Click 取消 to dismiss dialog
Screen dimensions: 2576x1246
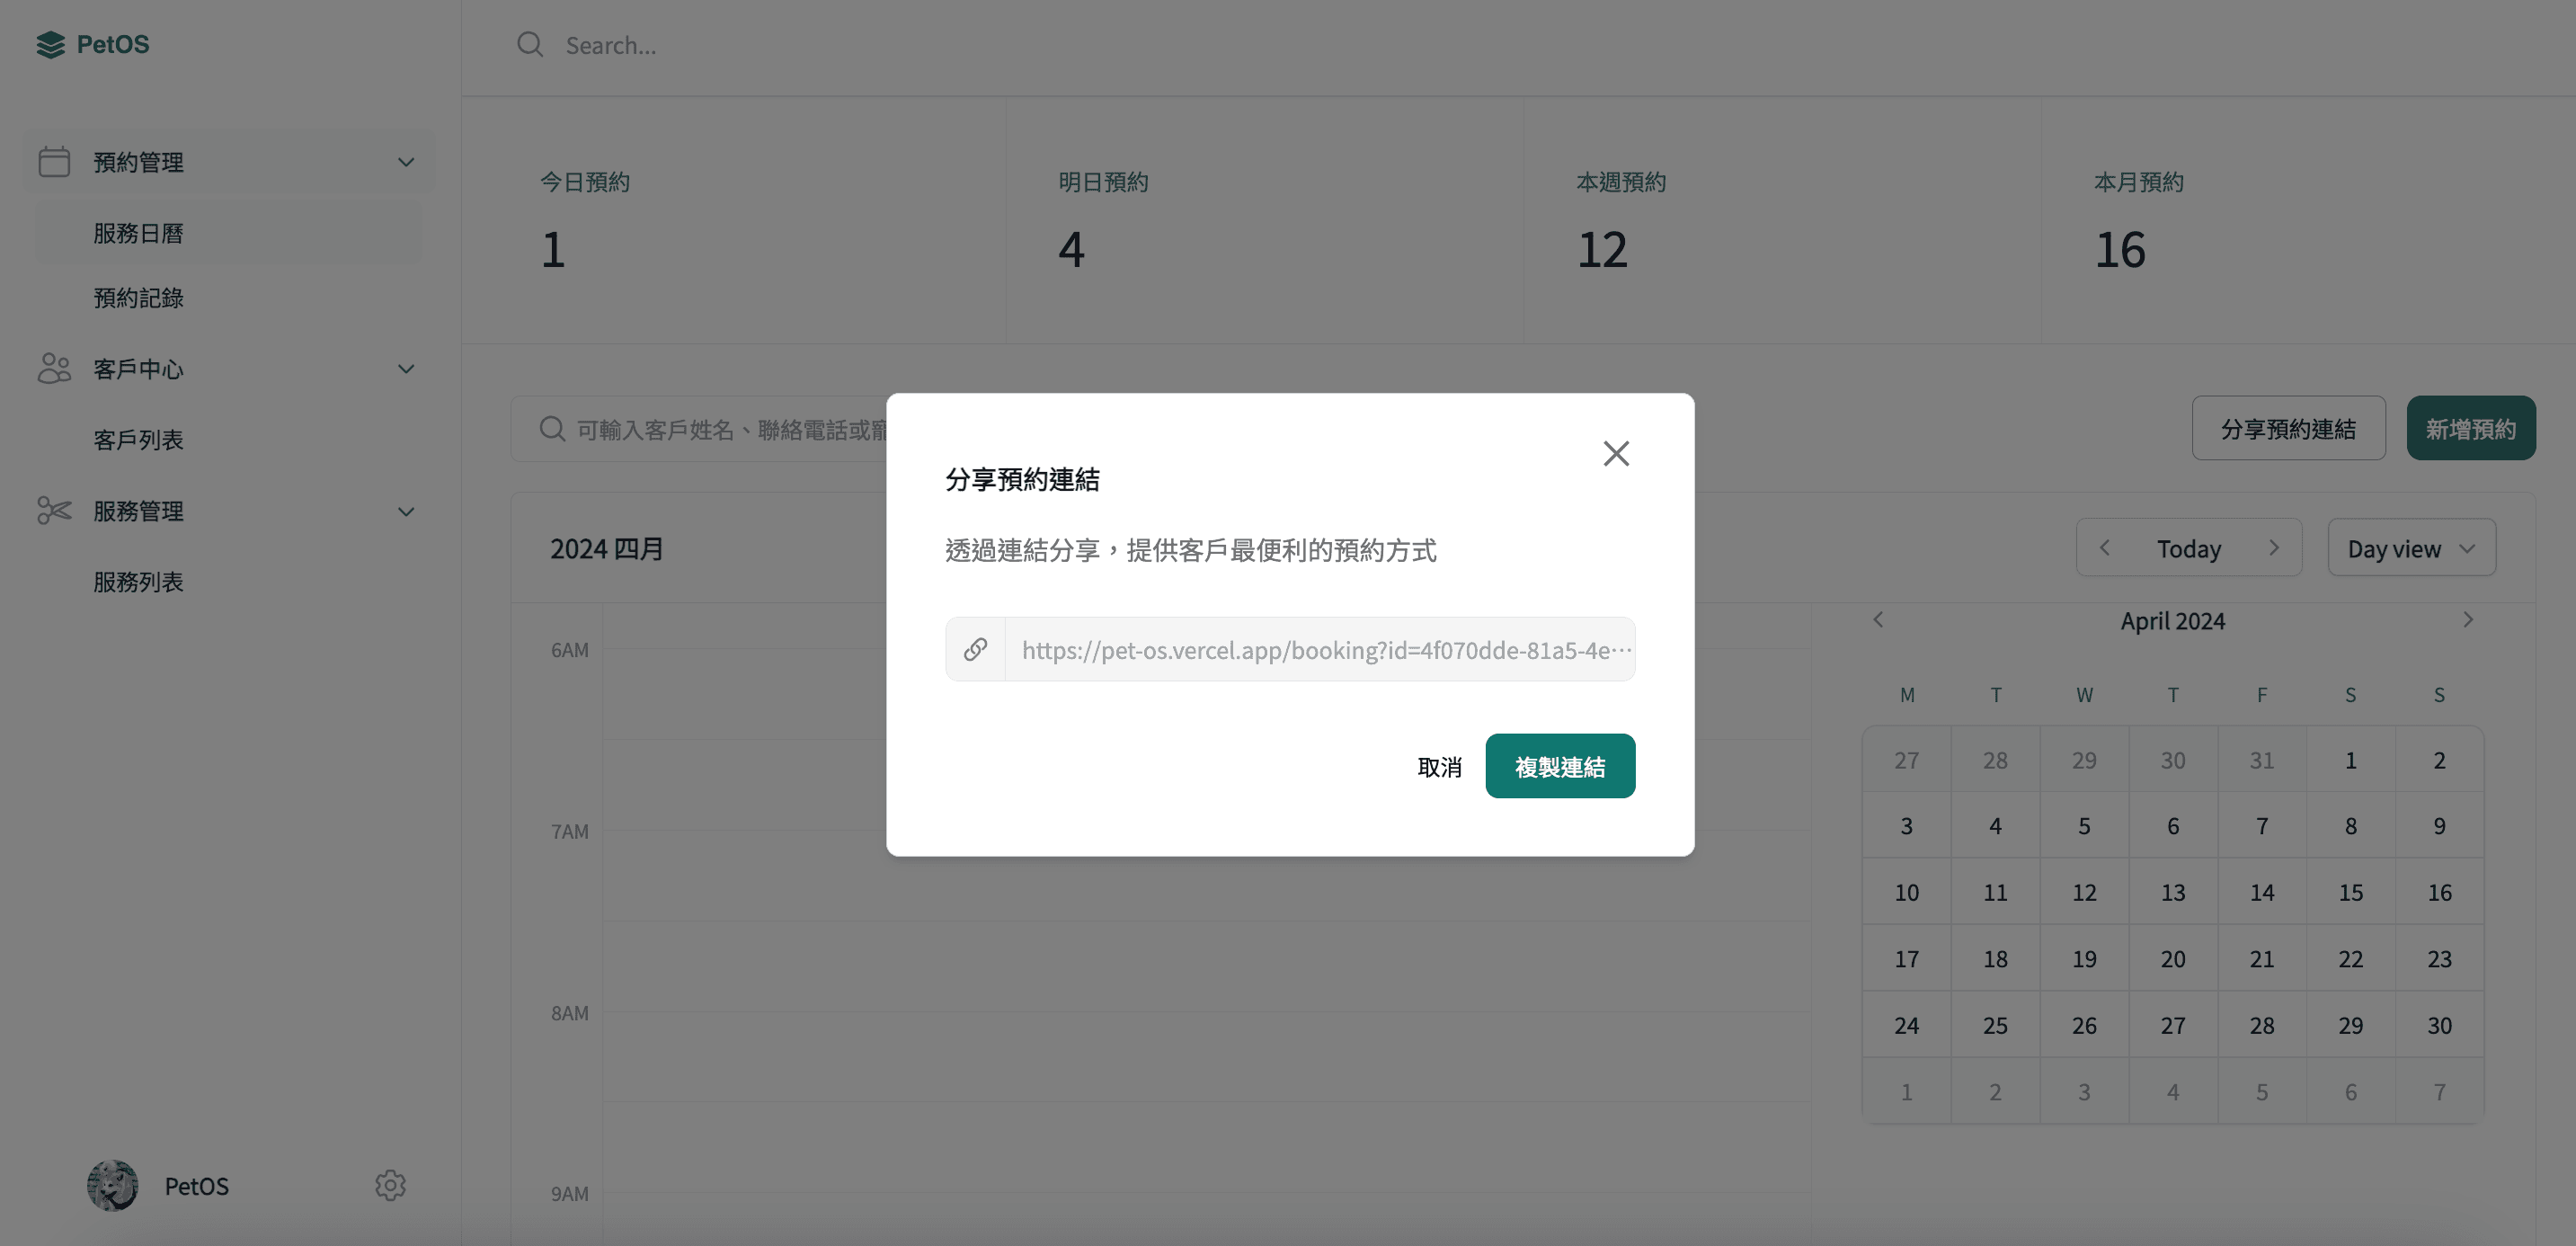click(1439, 767)
